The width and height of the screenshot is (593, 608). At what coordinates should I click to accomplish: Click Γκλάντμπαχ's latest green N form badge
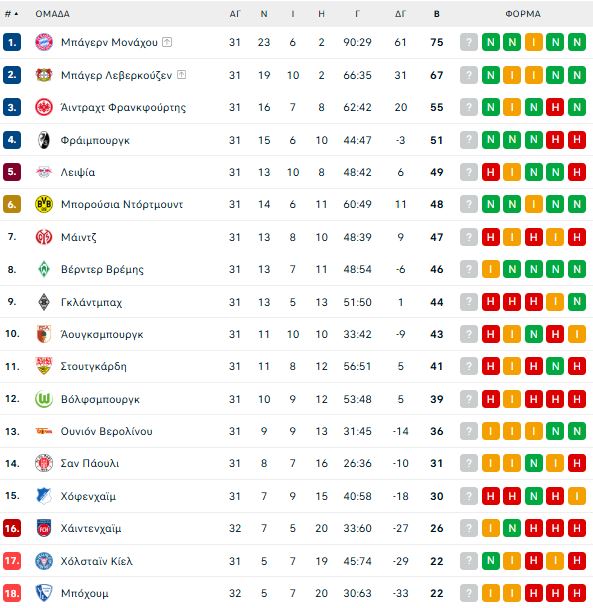coord(577,302)
